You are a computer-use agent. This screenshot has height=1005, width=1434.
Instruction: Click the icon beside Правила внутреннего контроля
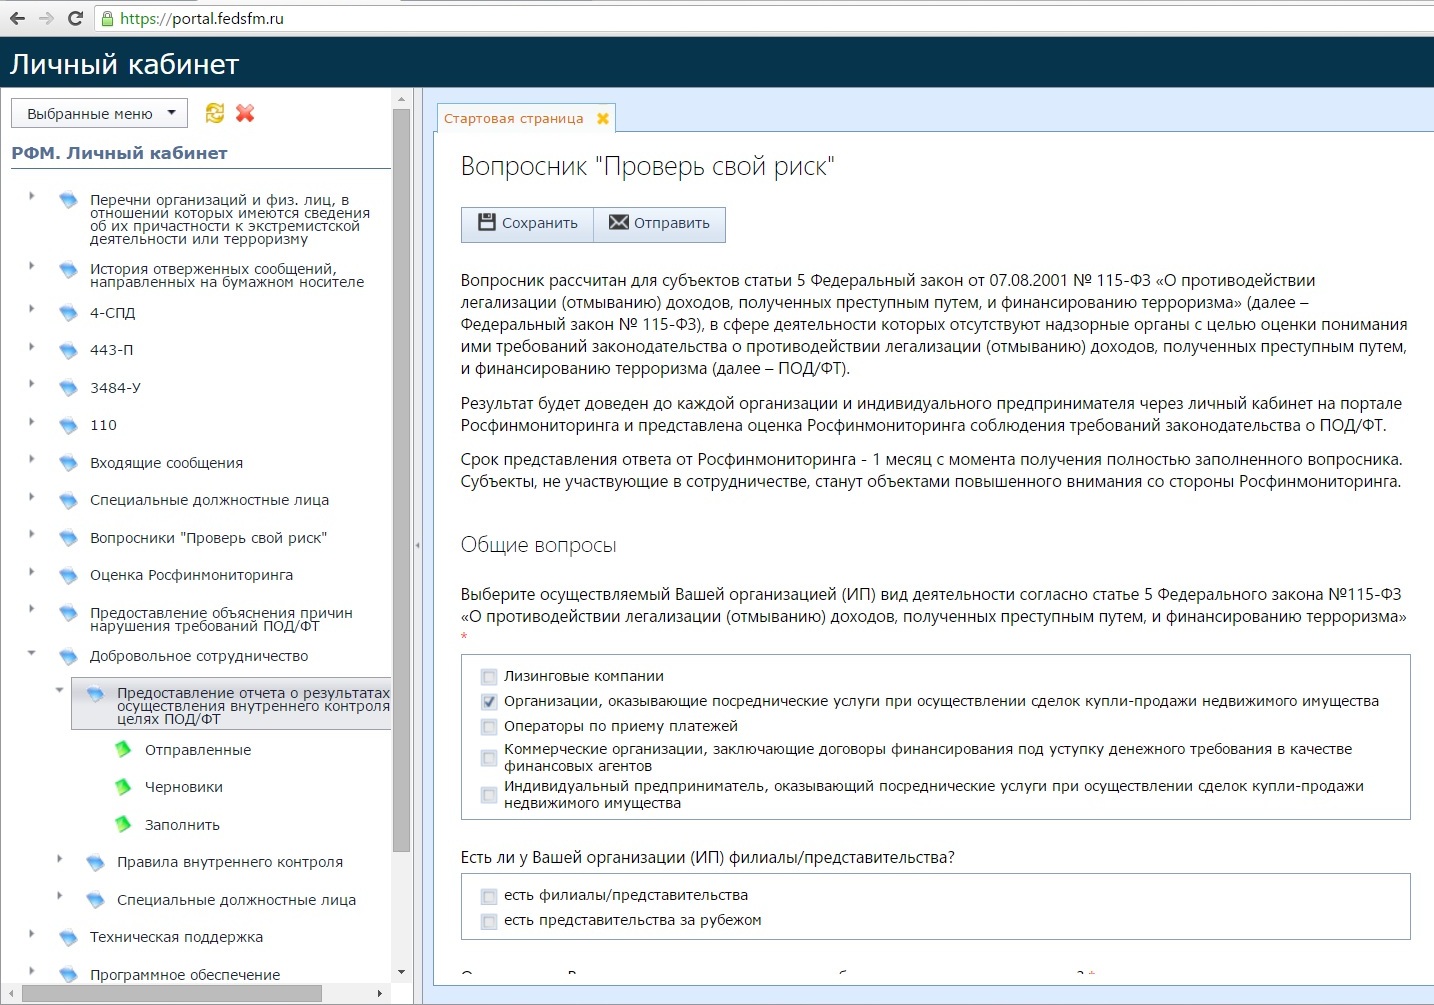pos(95,862)
